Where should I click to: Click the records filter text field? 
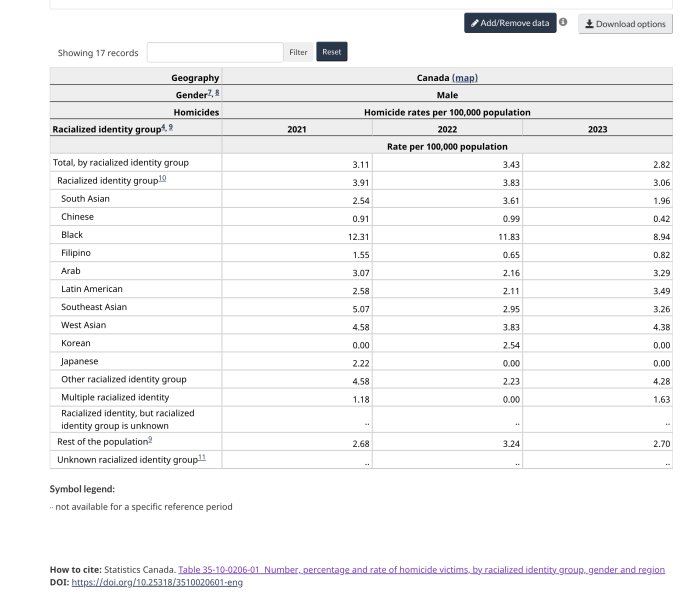pos(214,52)
